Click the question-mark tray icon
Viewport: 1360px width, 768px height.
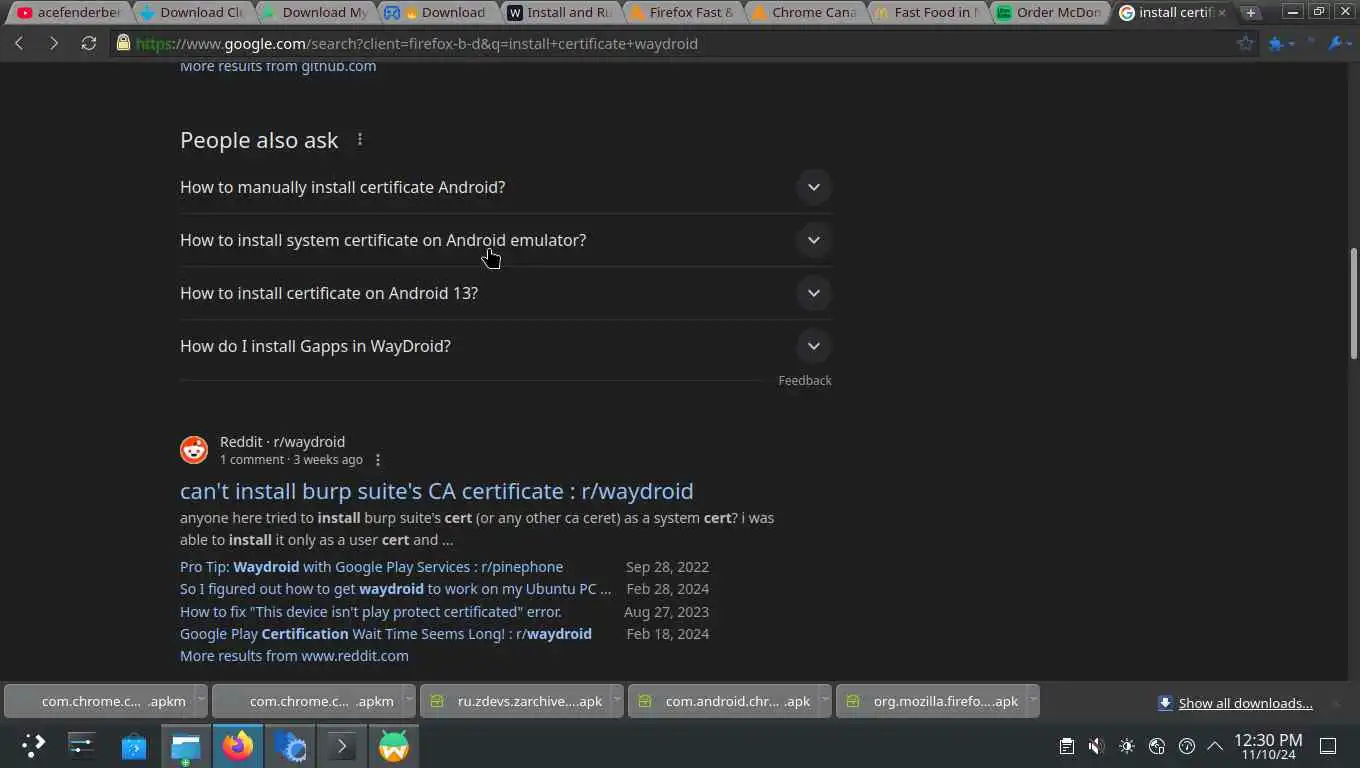[1187, 746]
